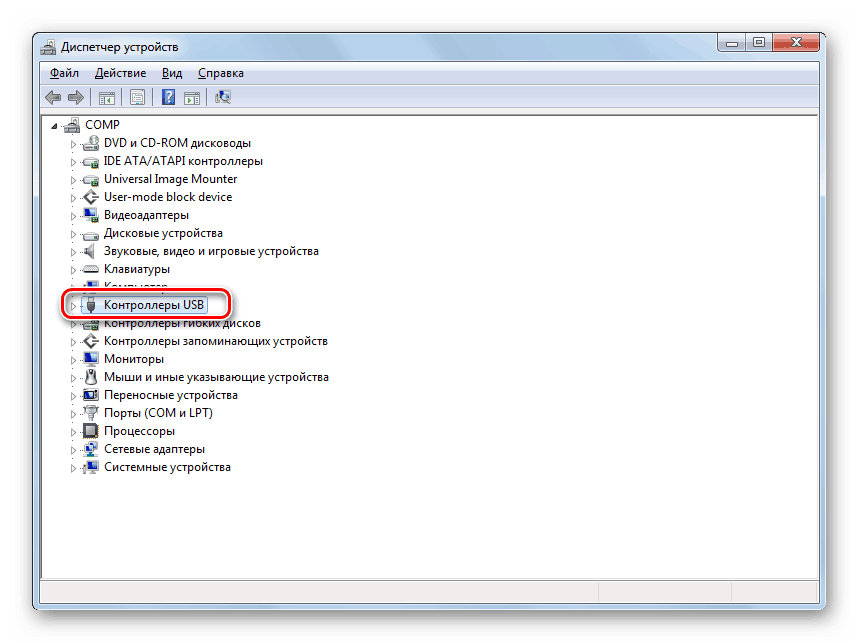Toggle the action pane toolbar icon
Viewport: 859px width, 643px height.
tap(192, 98)
